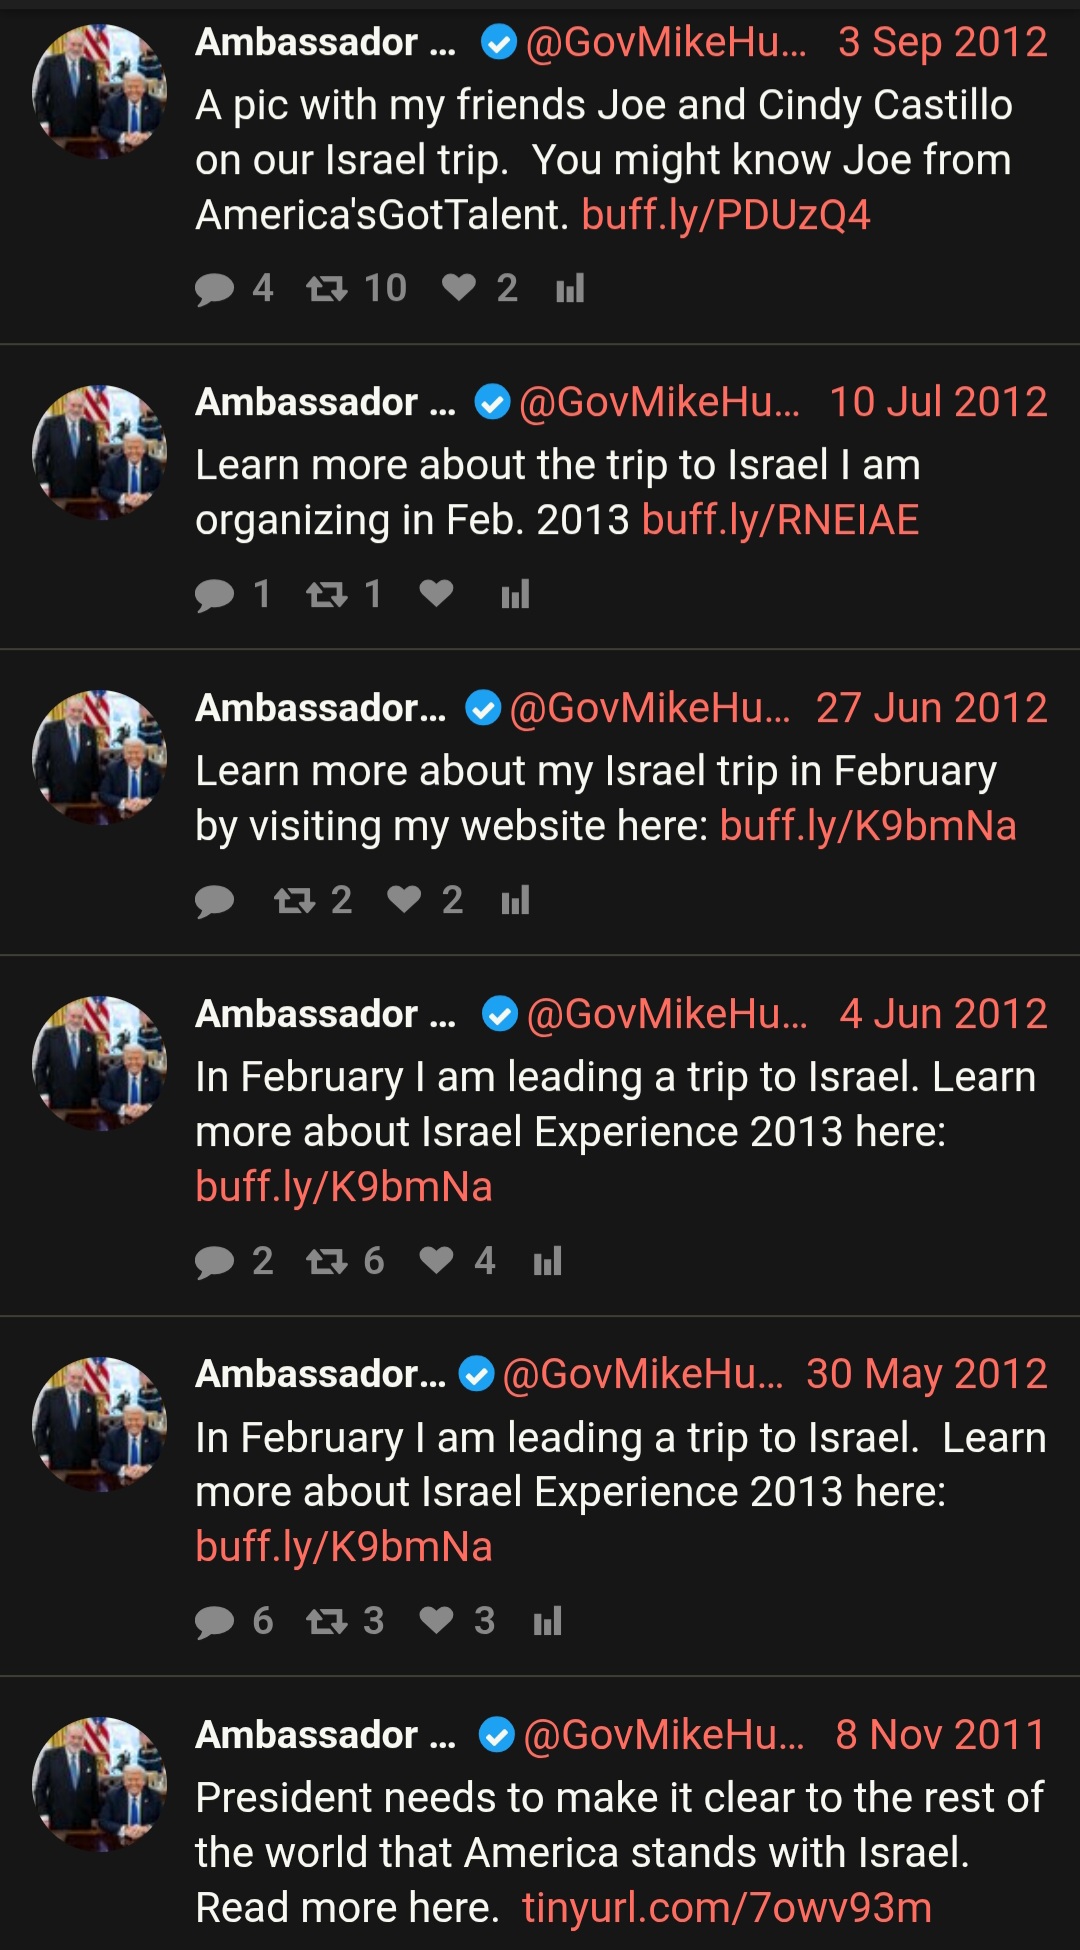Image resolution: width=1080 pixels, height=1950 pixels.
Task: Like the 3 Sep 2012 tweet
Action: [x=459, y=288]
